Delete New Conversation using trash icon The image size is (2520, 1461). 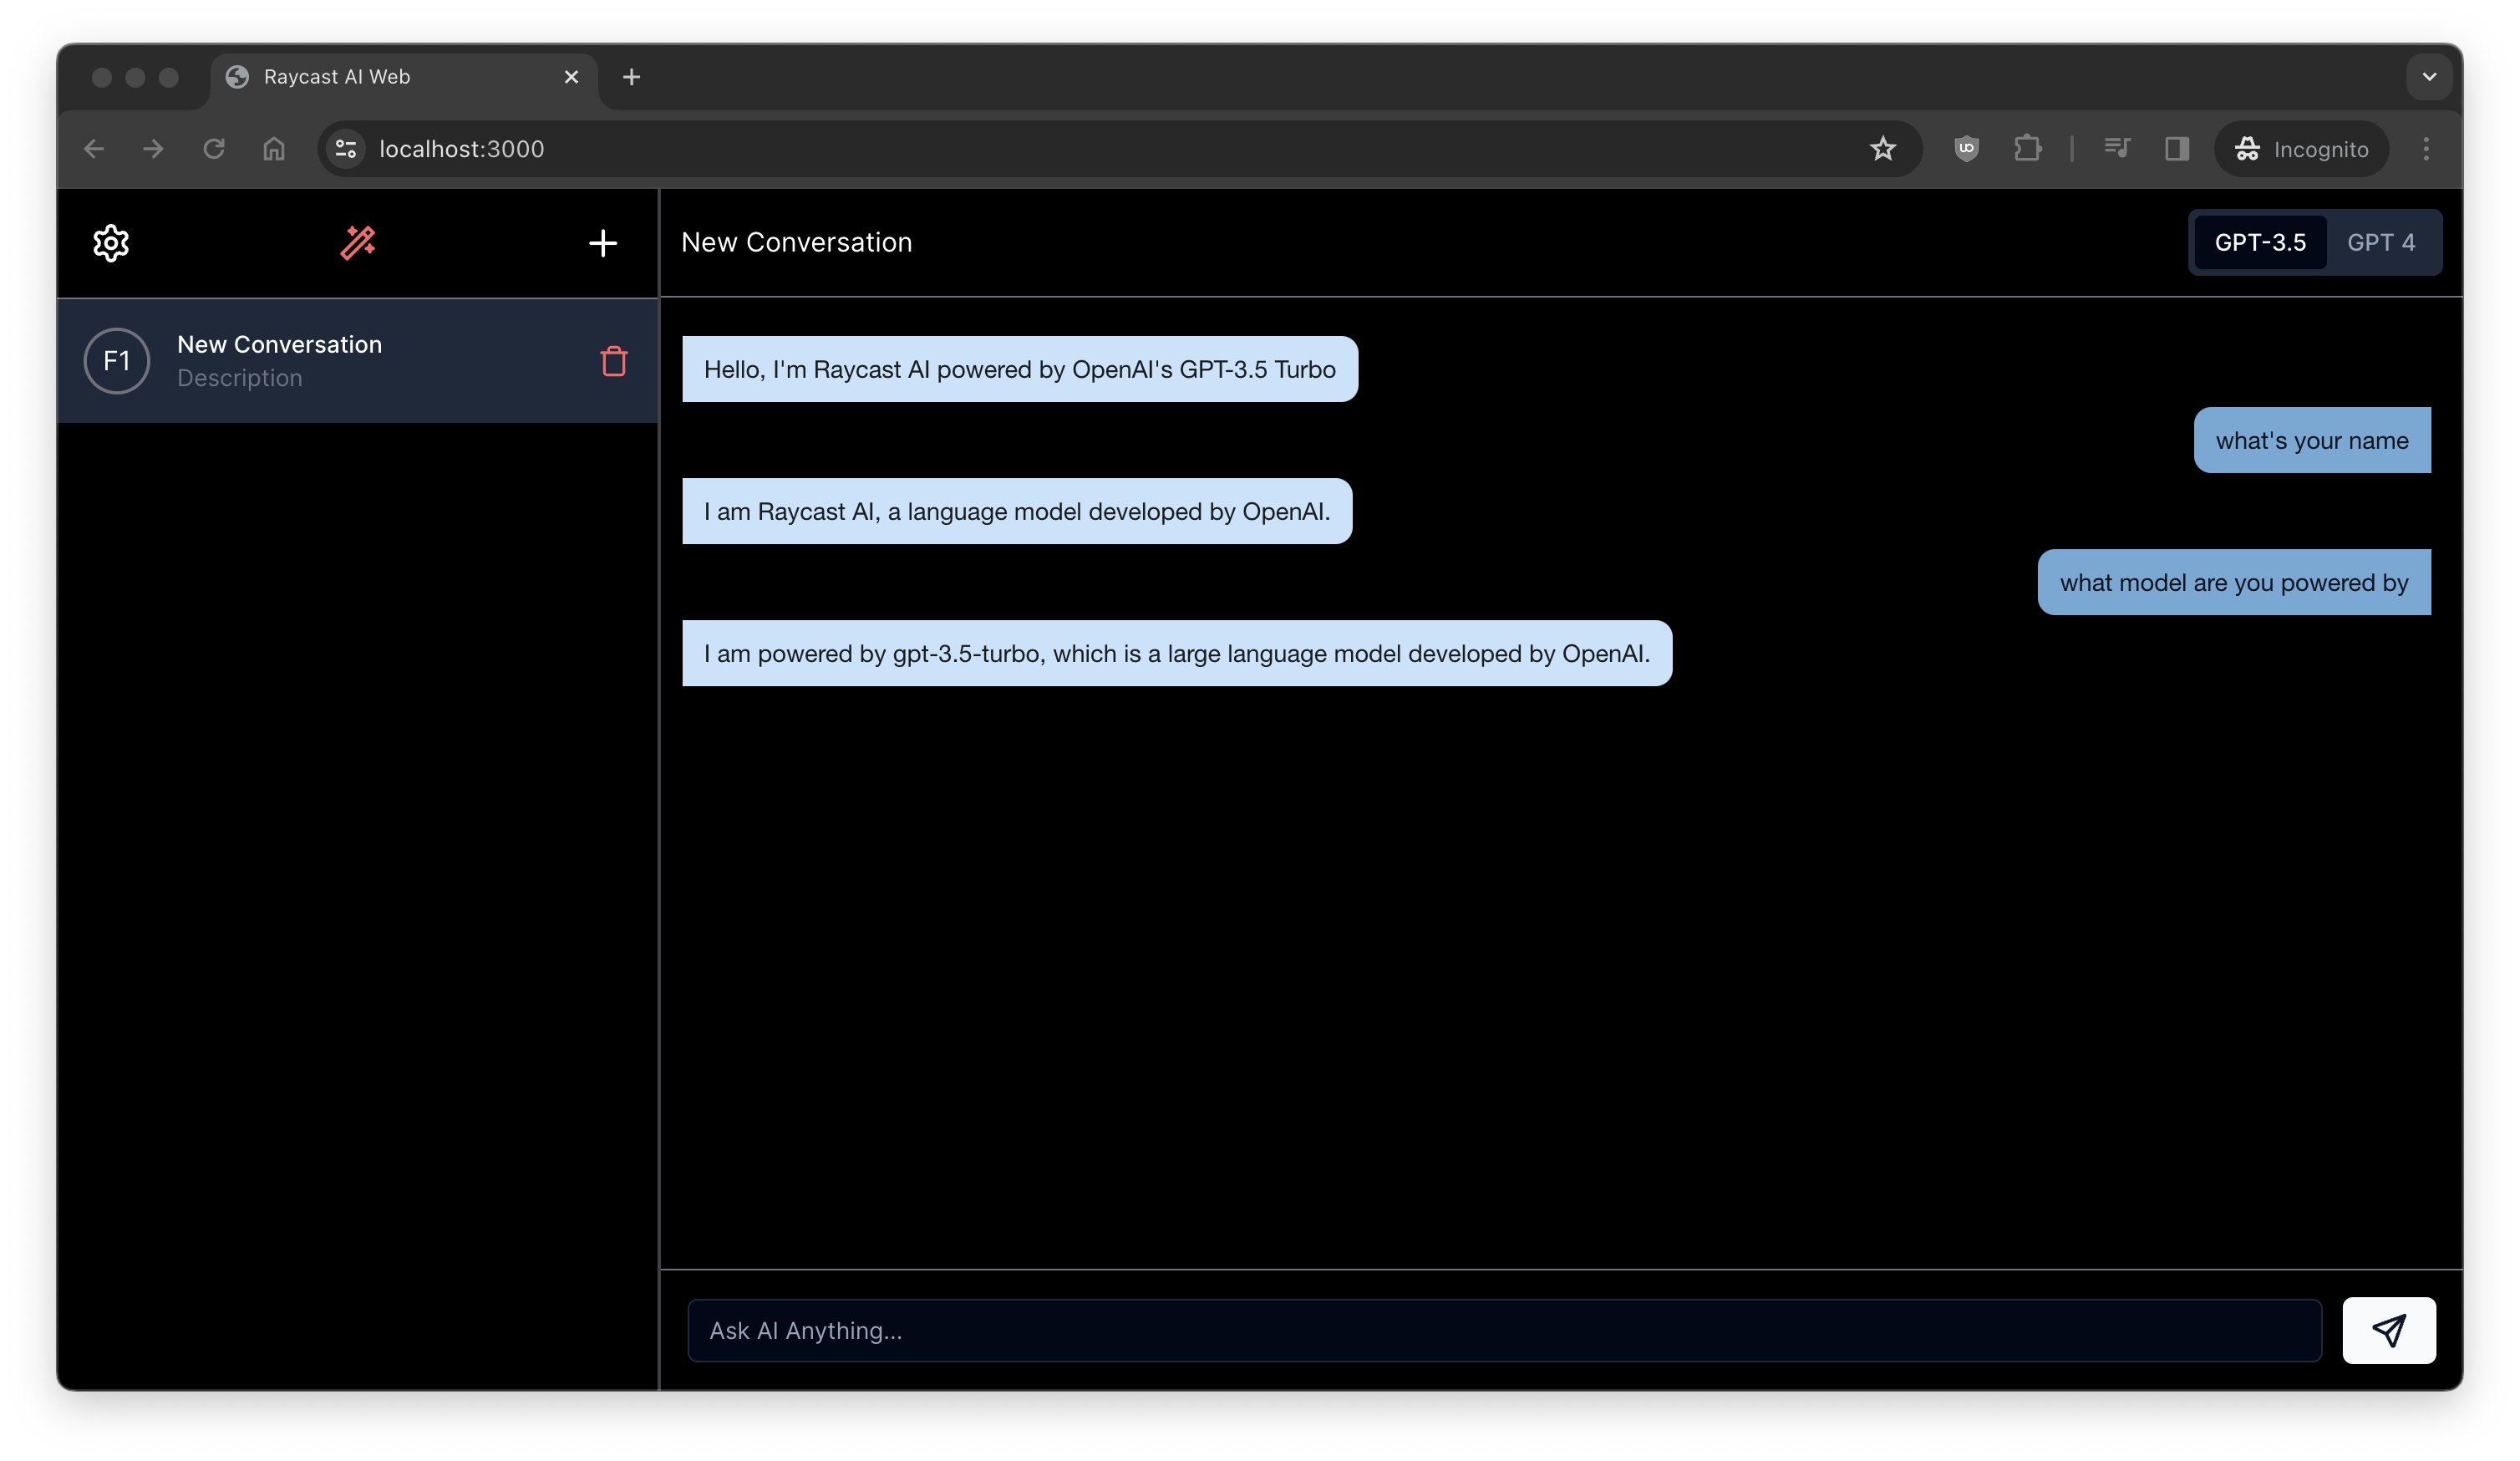click(x=614, y=361)
